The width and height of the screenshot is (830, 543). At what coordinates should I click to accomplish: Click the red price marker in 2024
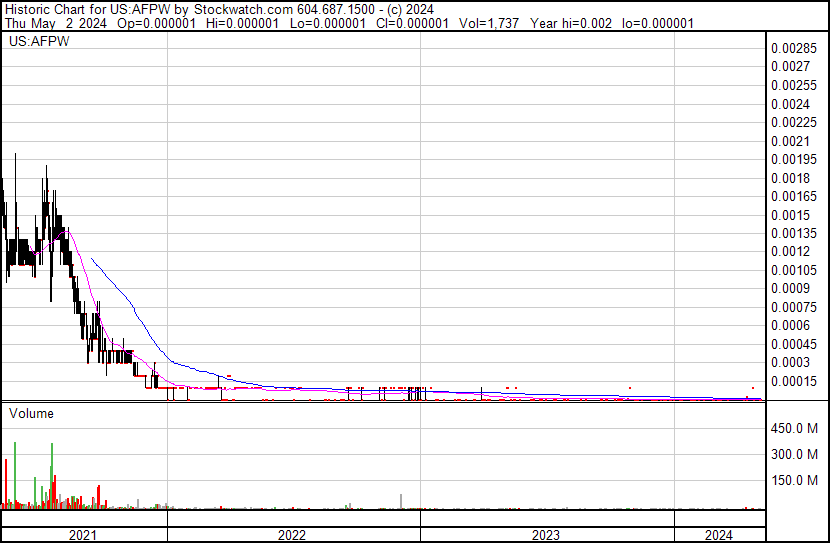click(752, 387)
